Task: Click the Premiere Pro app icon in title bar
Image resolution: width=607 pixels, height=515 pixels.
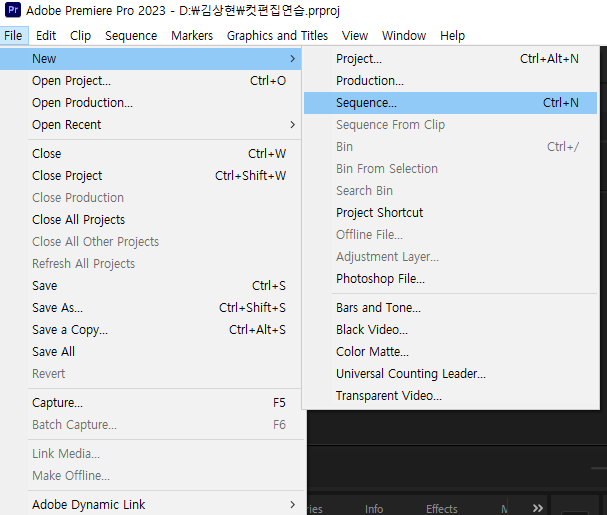Action: tap(13, 10)
